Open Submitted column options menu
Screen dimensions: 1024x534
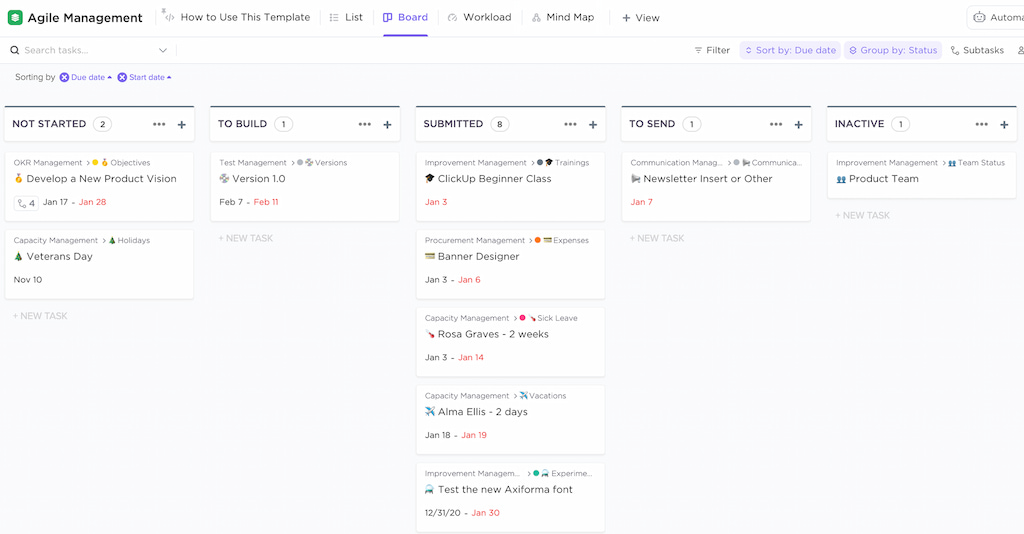[x=571, y=124]
